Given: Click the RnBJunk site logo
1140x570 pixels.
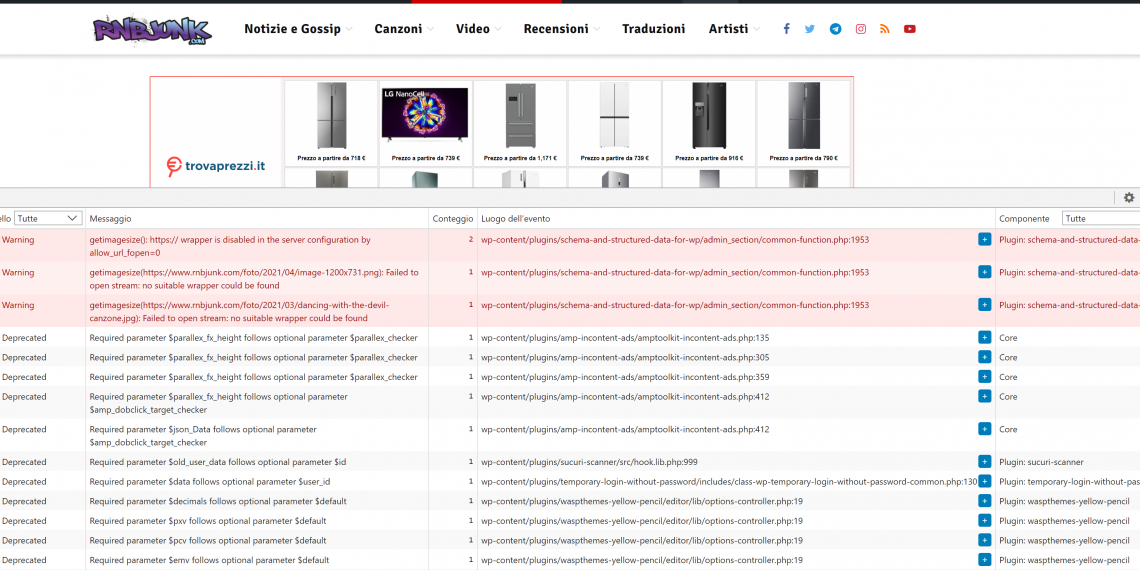Looking at the screenshot, I should pyautogui.click(x=152, y=29).
